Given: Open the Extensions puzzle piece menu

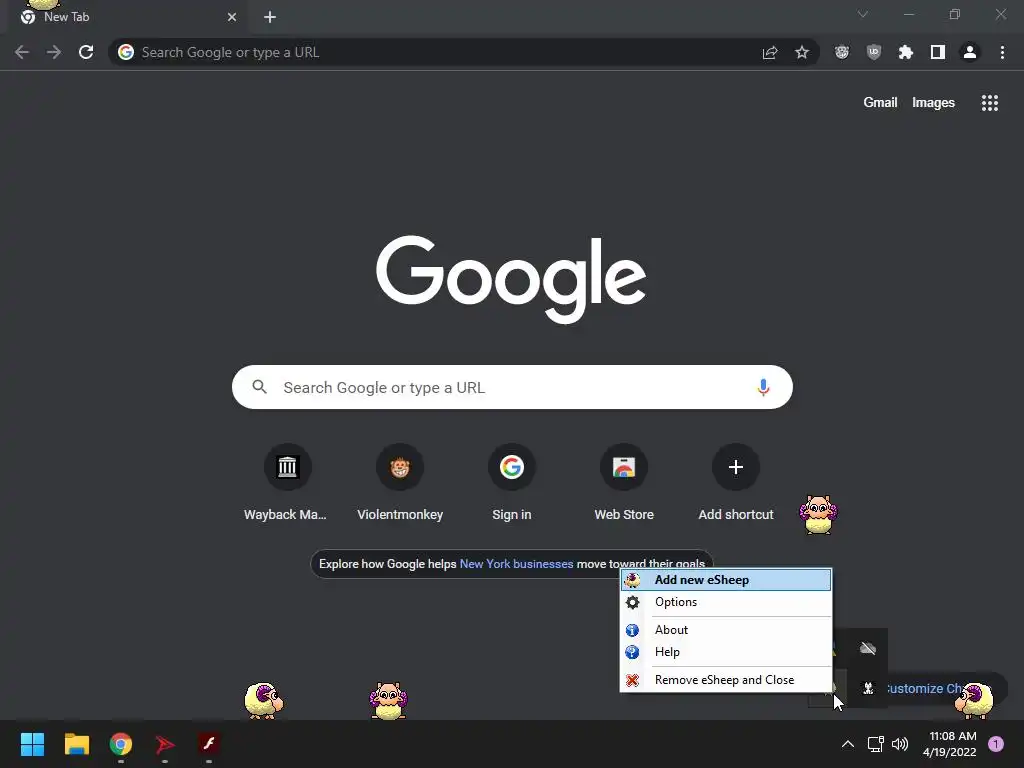Looking at the screenshot, I should (x=906, y=52).
